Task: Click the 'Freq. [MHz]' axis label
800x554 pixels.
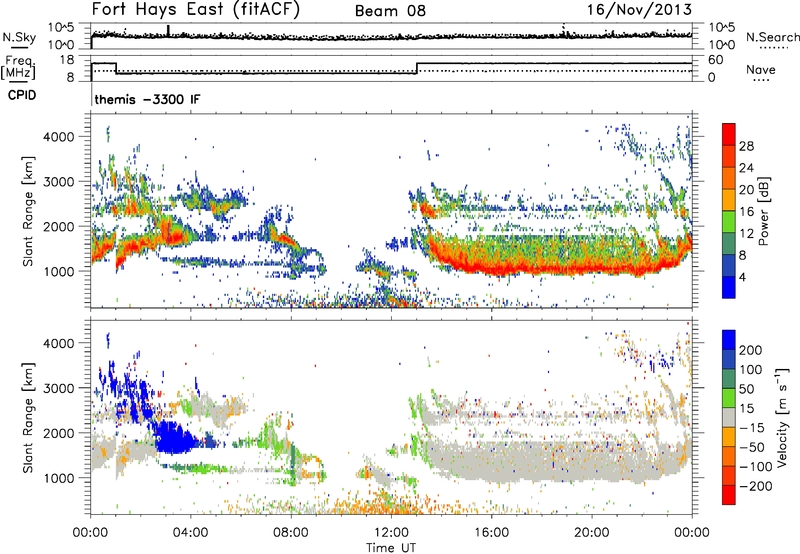Action: [18, 68]
